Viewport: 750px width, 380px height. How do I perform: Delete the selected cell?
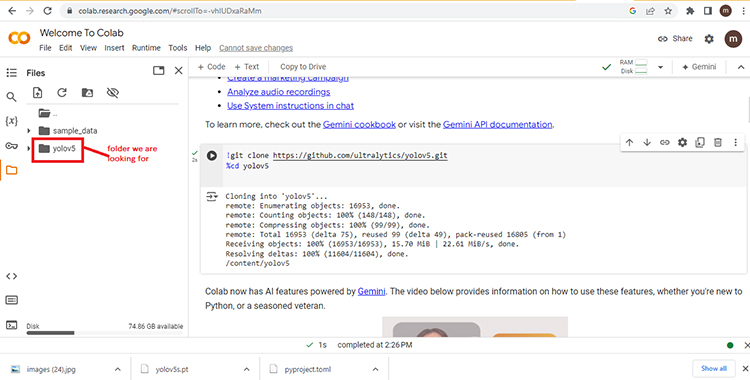pos(717,142)
